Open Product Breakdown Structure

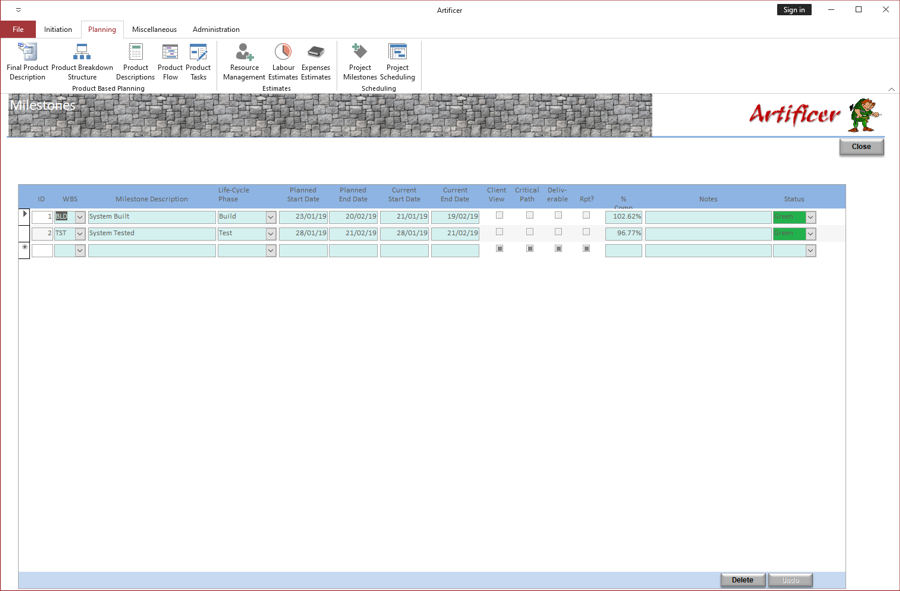[x=82, y=62]
